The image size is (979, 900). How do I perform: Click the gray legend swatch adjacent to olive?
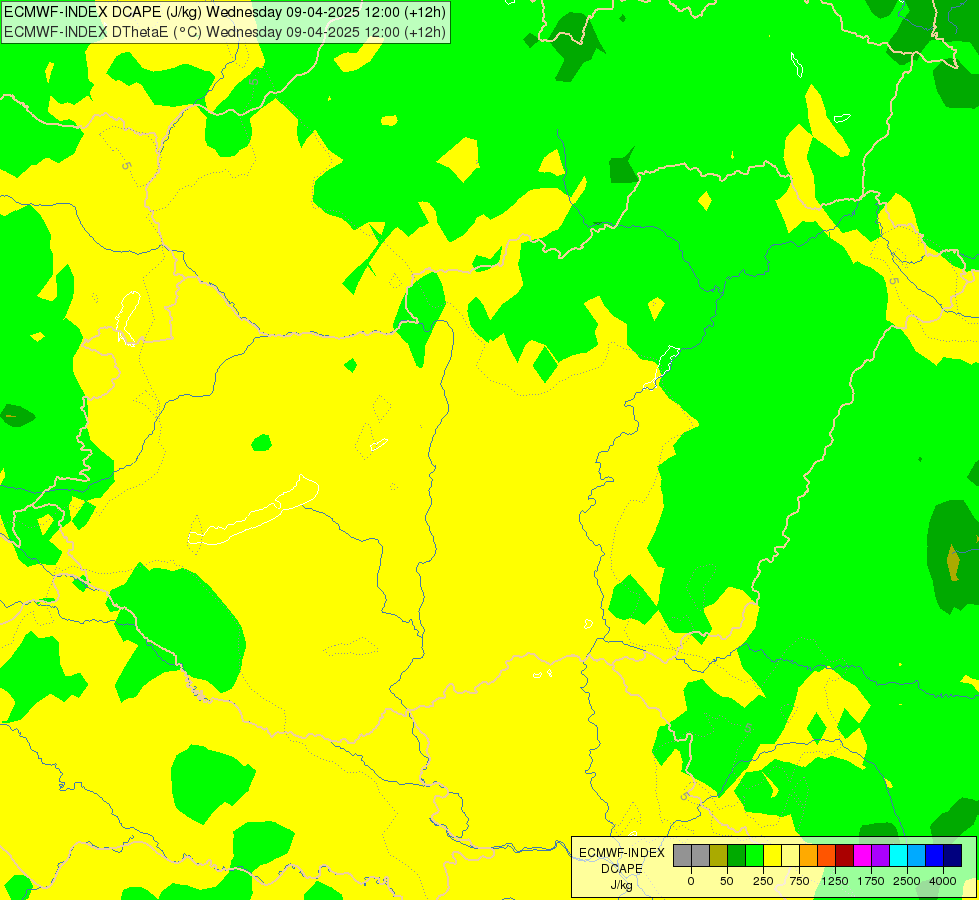(x=701, y=856)
